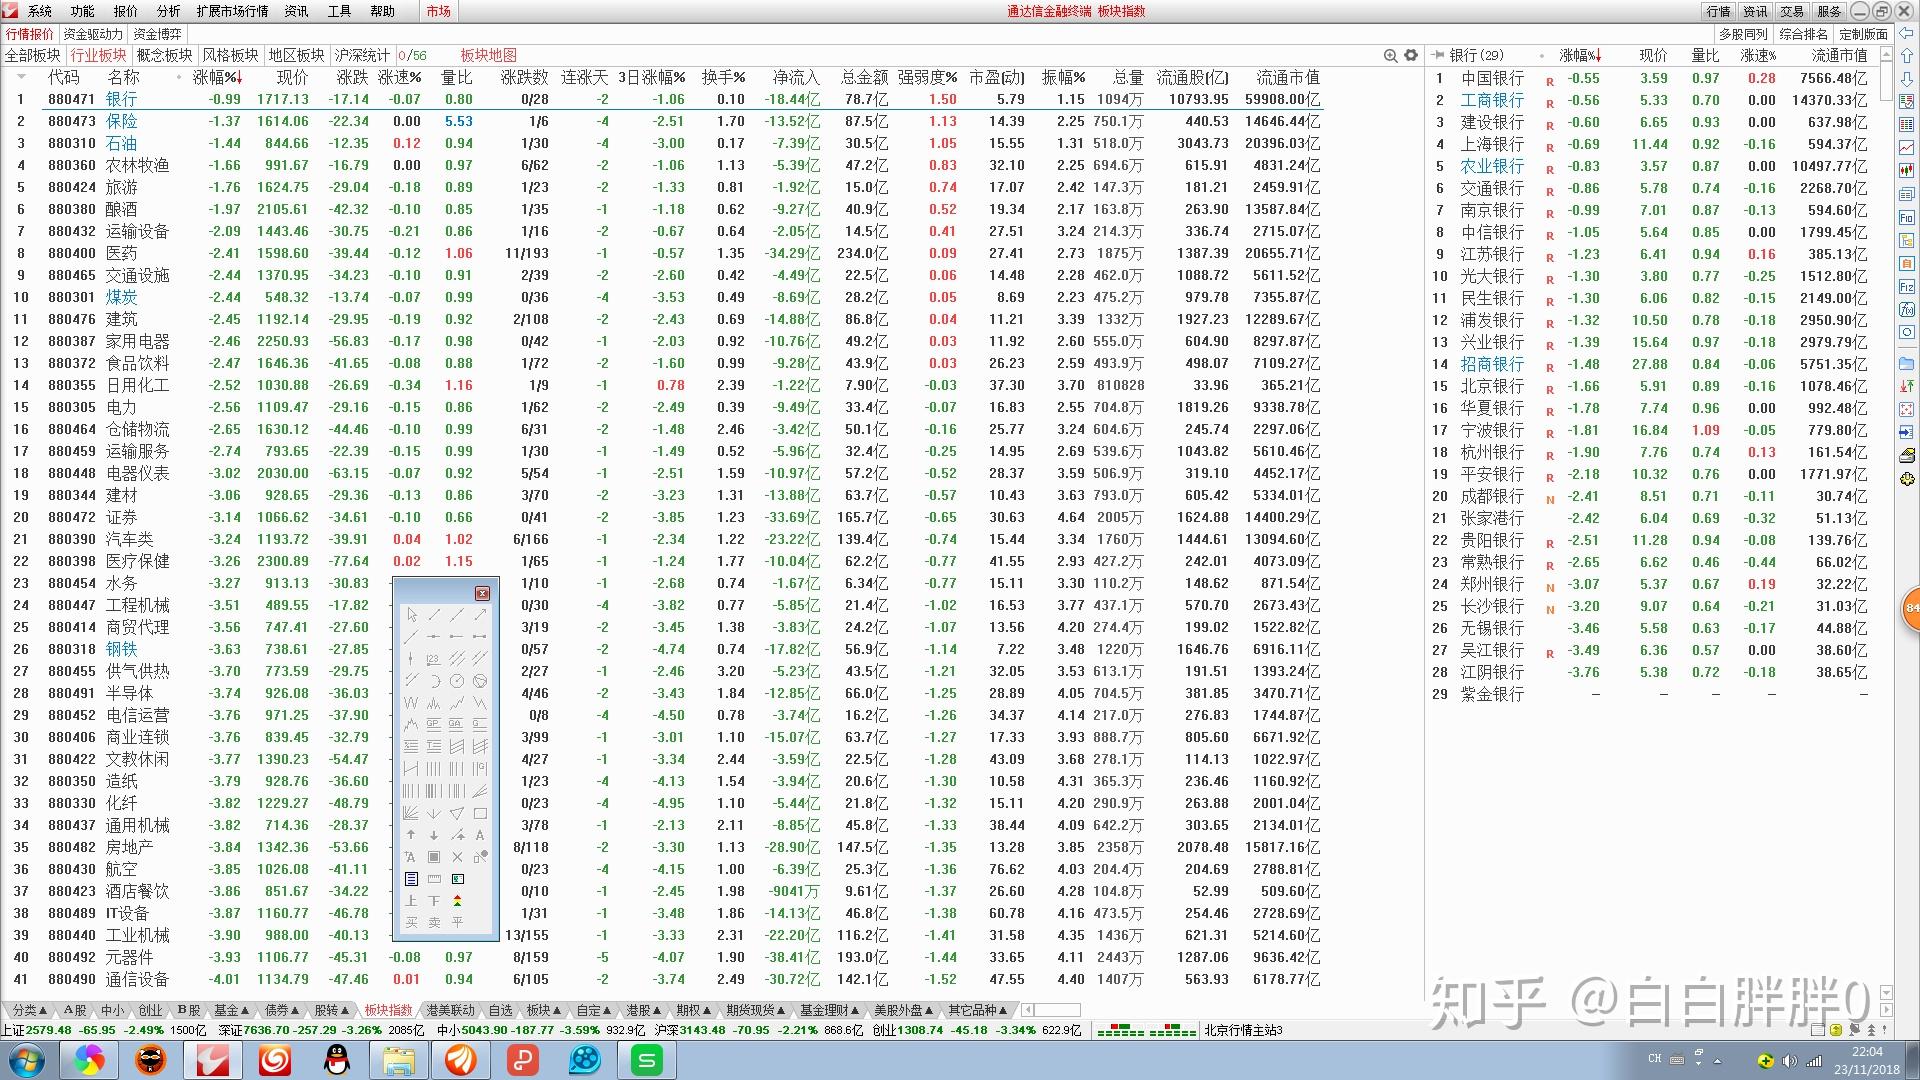This screenshot has height=1080, width=1920.
Task: Choose the letter A text annotation tool
Action: point(480,835)
